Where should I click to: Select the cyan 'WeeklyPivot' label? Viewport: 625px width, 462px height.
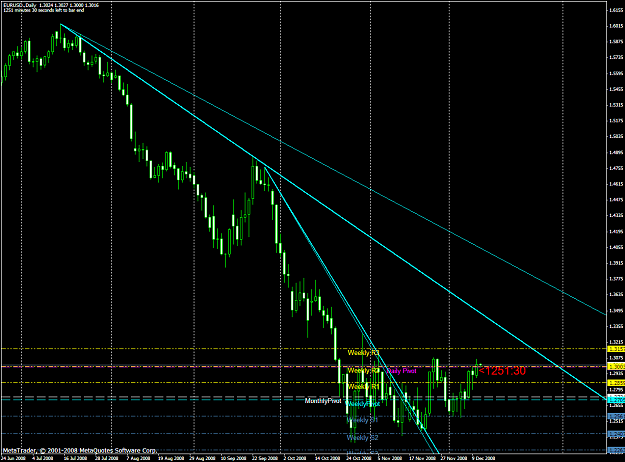point(362,404)
